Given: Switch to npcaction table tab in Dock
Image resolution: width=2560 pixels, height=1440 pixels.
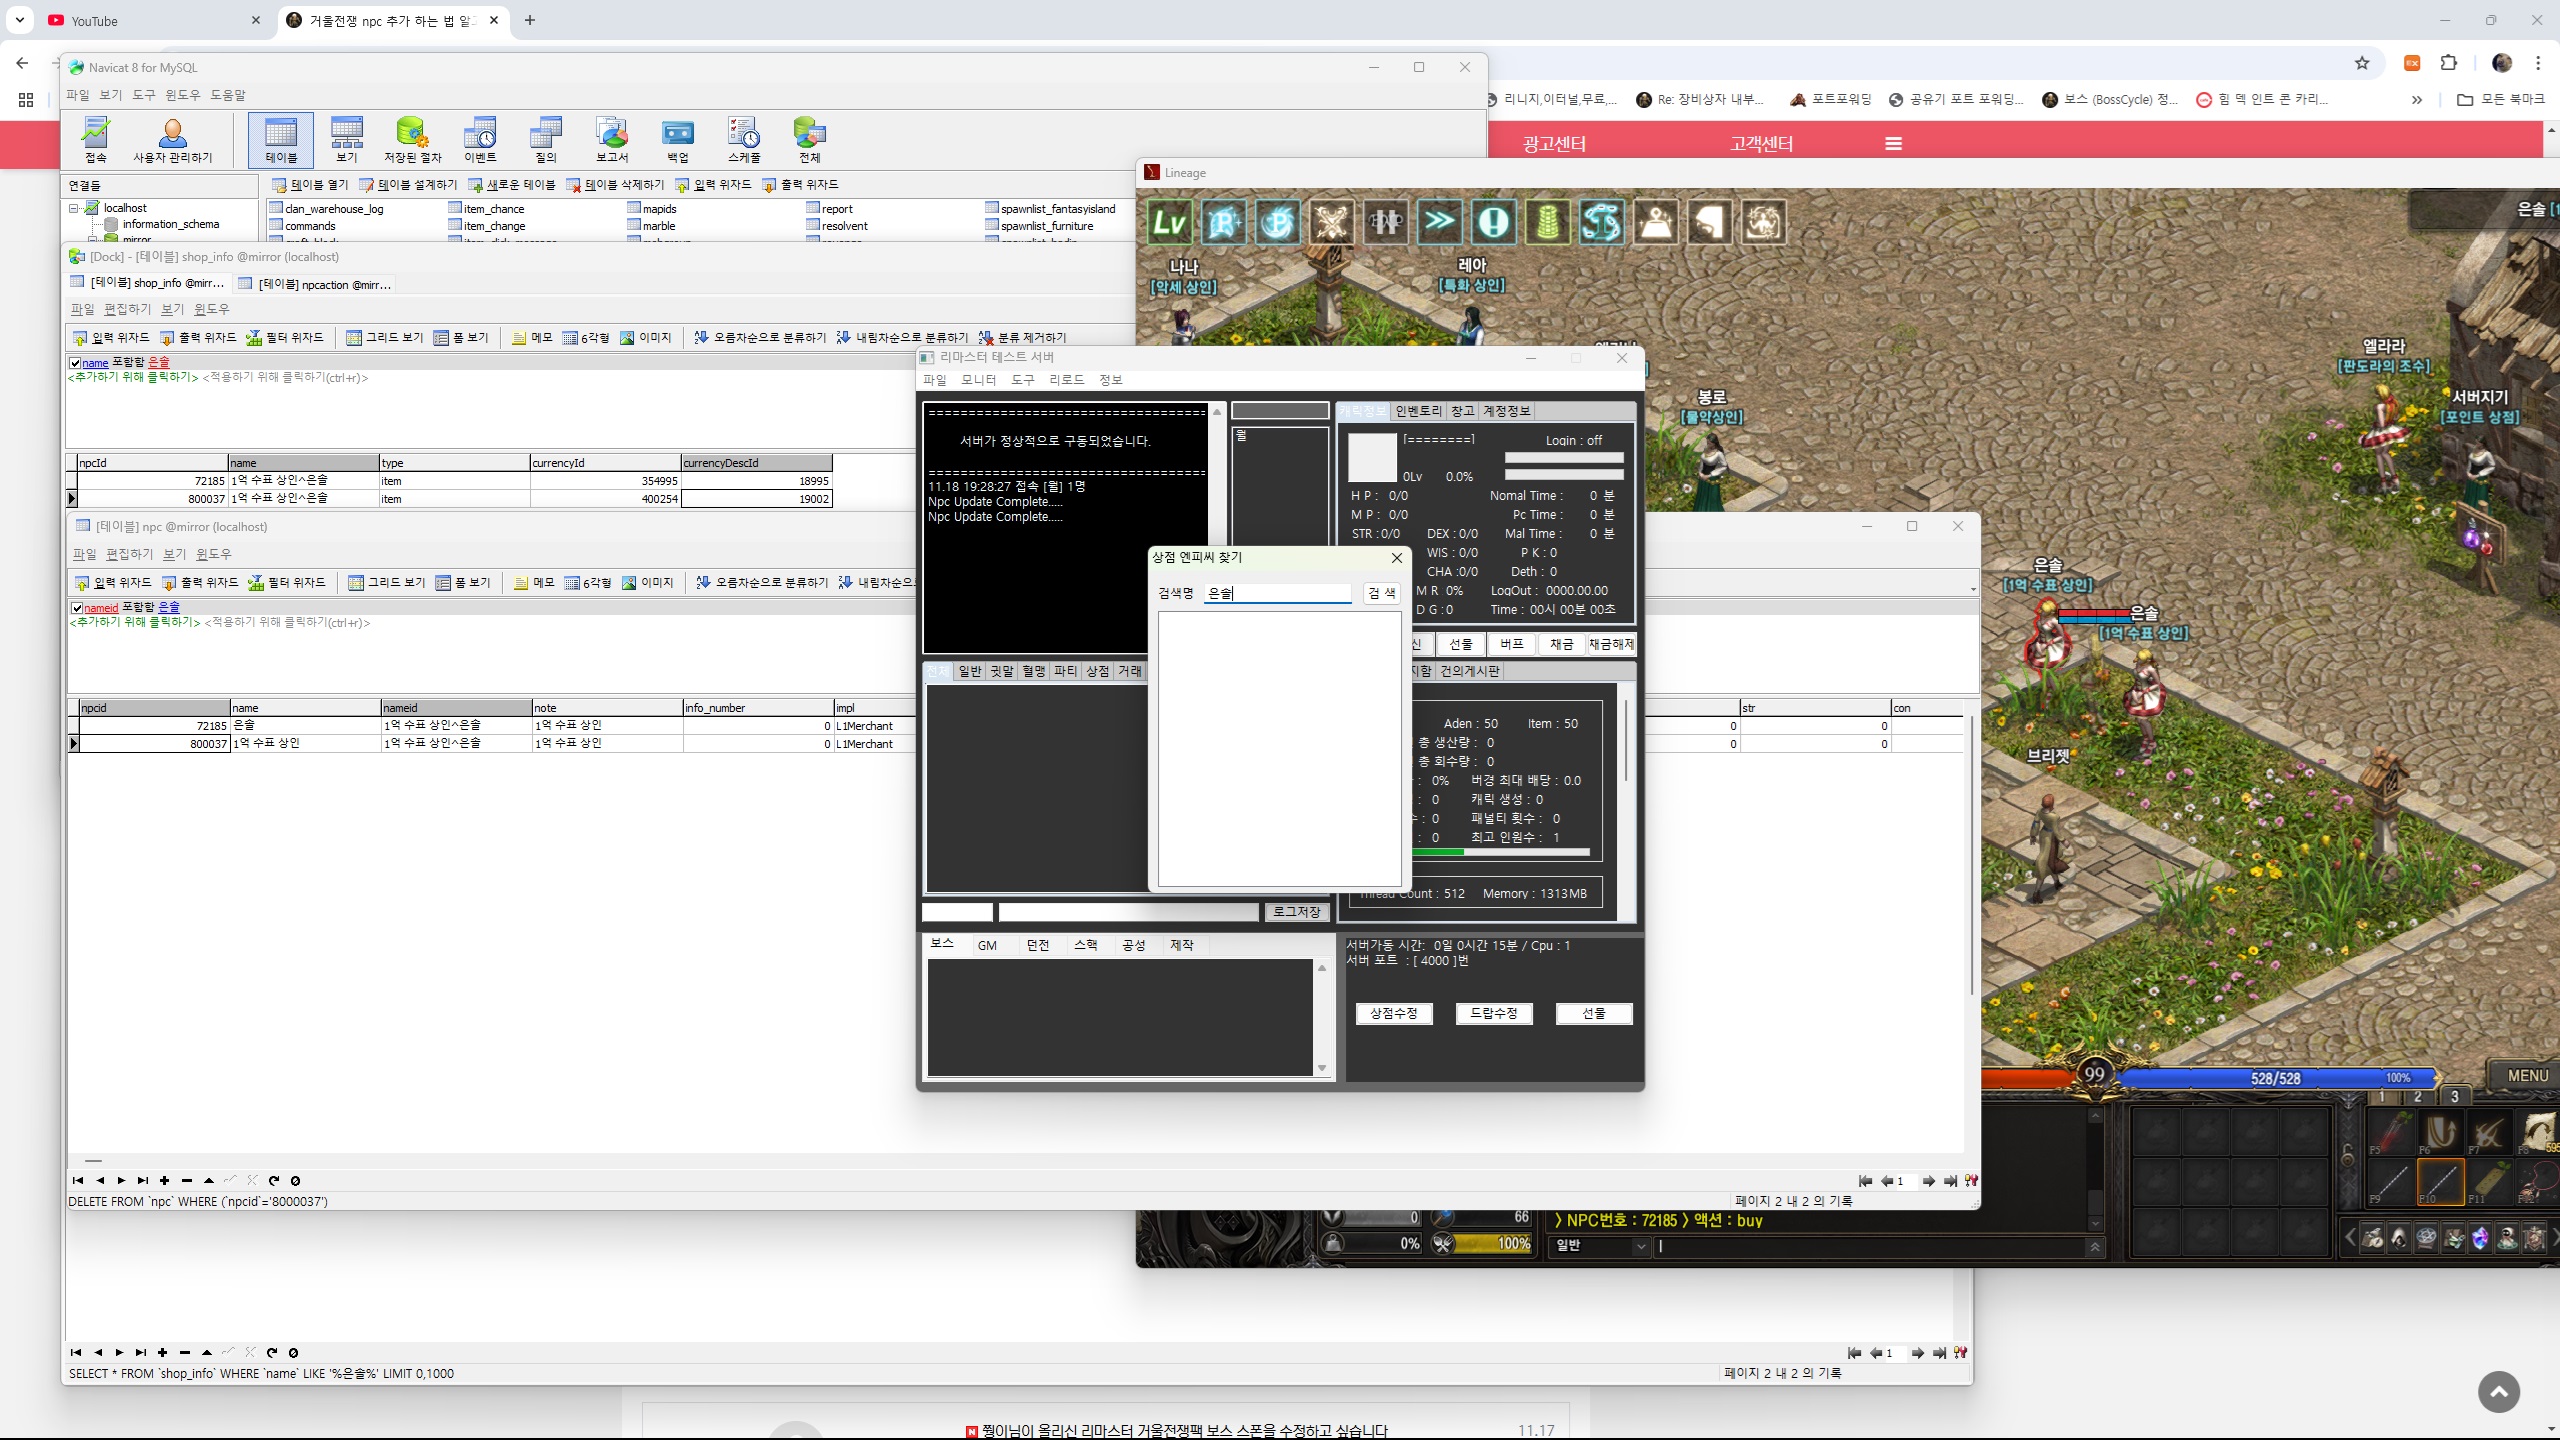Looking at the screenshot, I should point(316,284).
